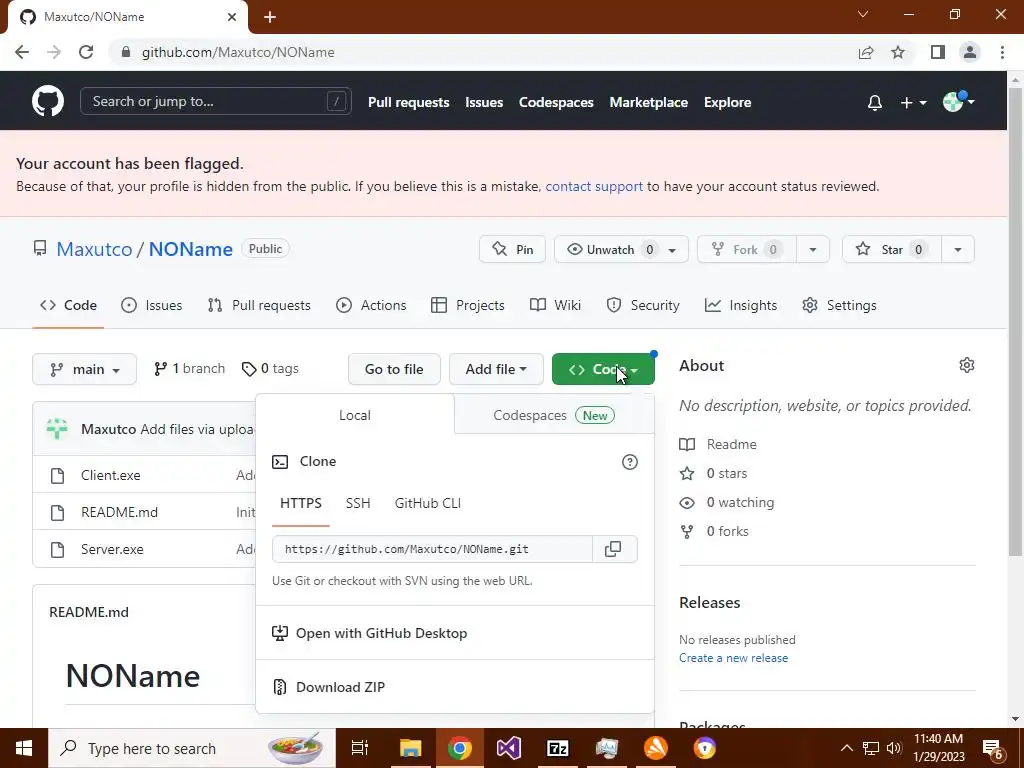
Task: Open the plus create-new menu
Action: (x=913, y=103)
